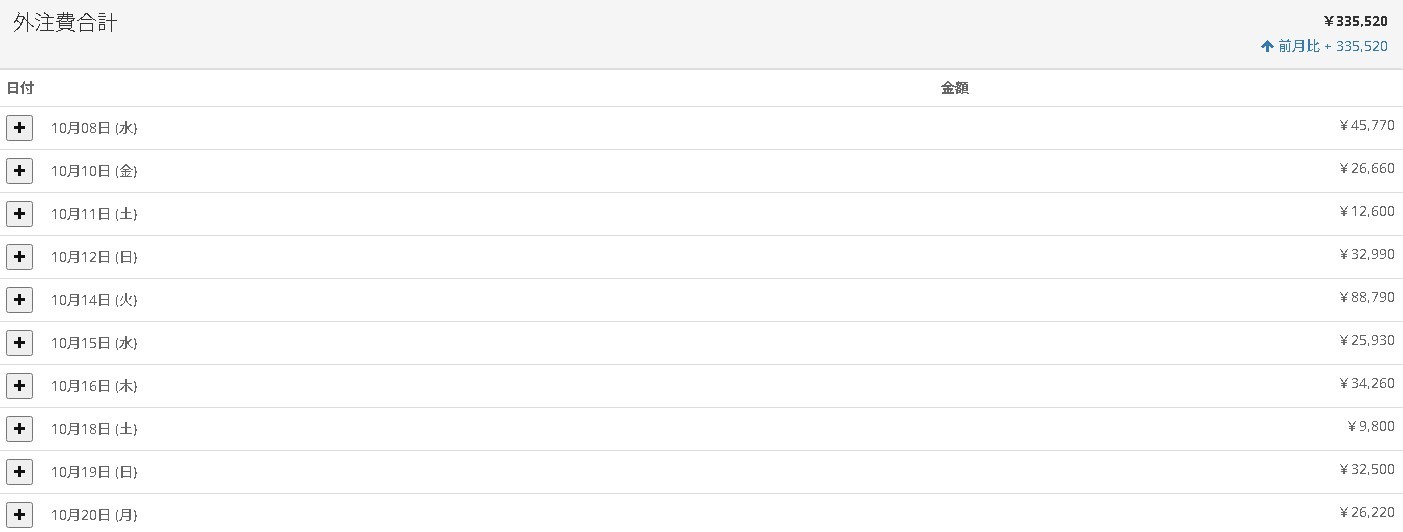Expand the 10月18日 (土) row
Viewport: 1403px width, 532px height.
click(x=19, y=429)
